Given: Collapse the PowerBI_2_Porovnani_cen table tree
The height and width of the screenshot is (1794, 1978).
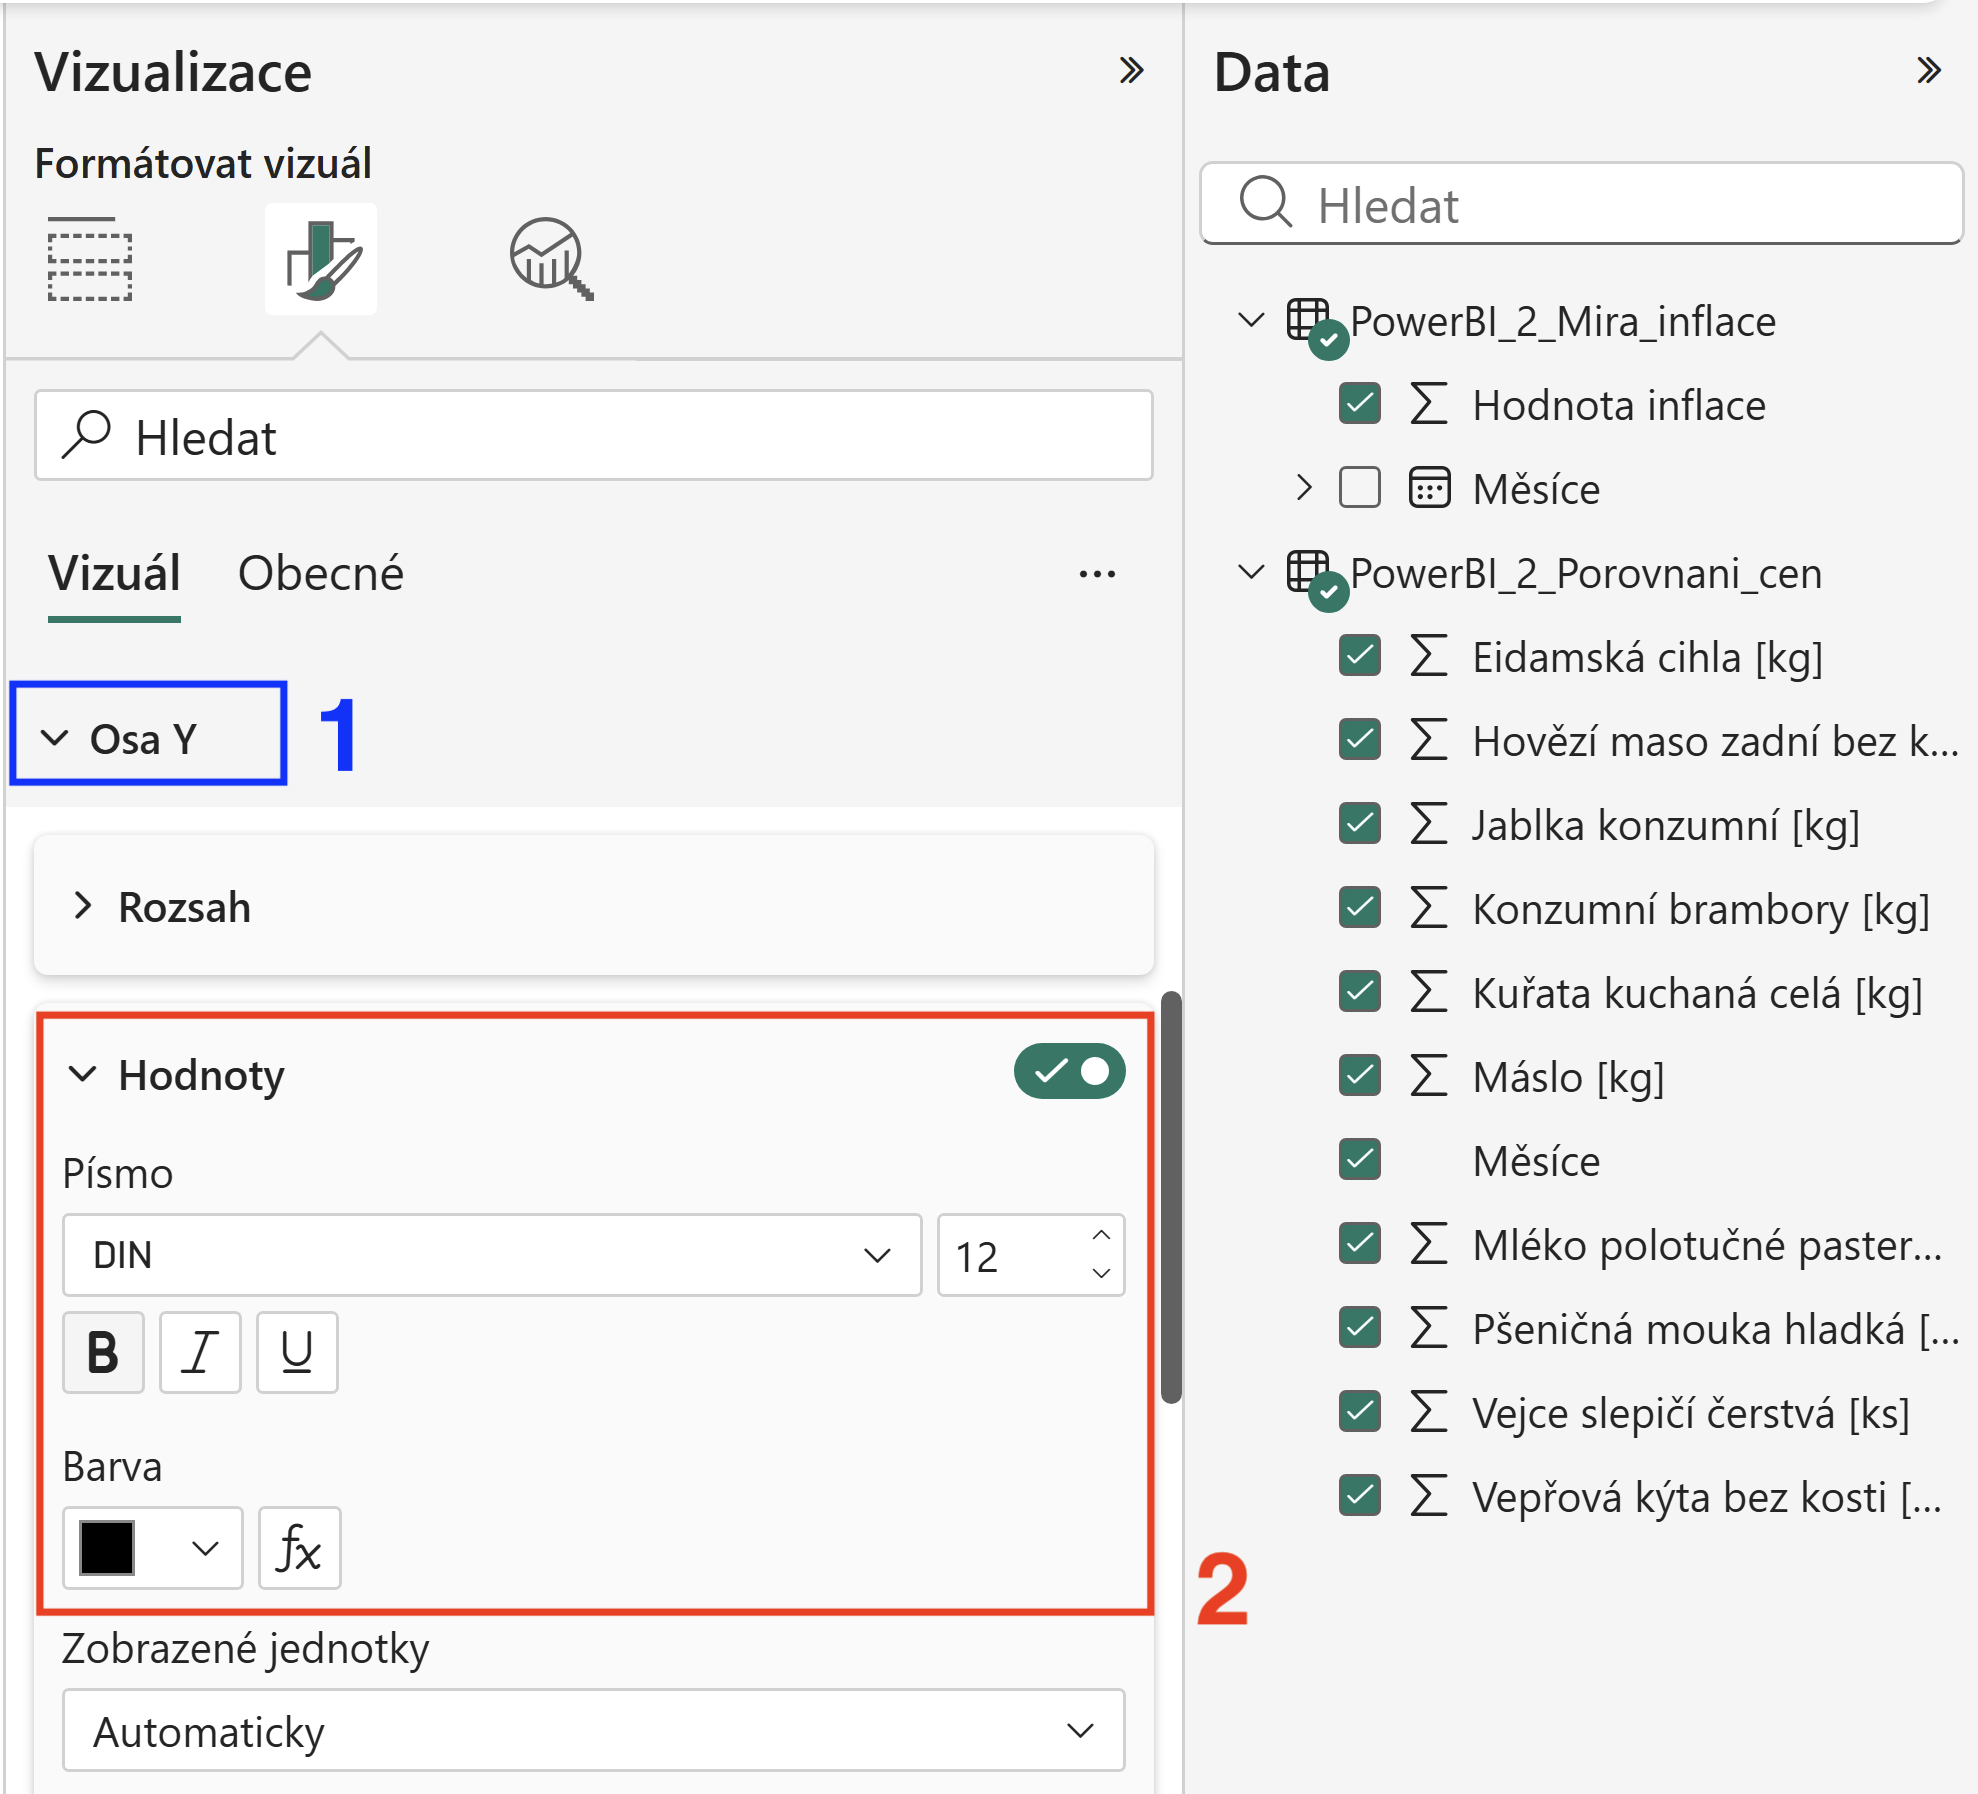Looking at the screenshot, I should coord(1251,573).
